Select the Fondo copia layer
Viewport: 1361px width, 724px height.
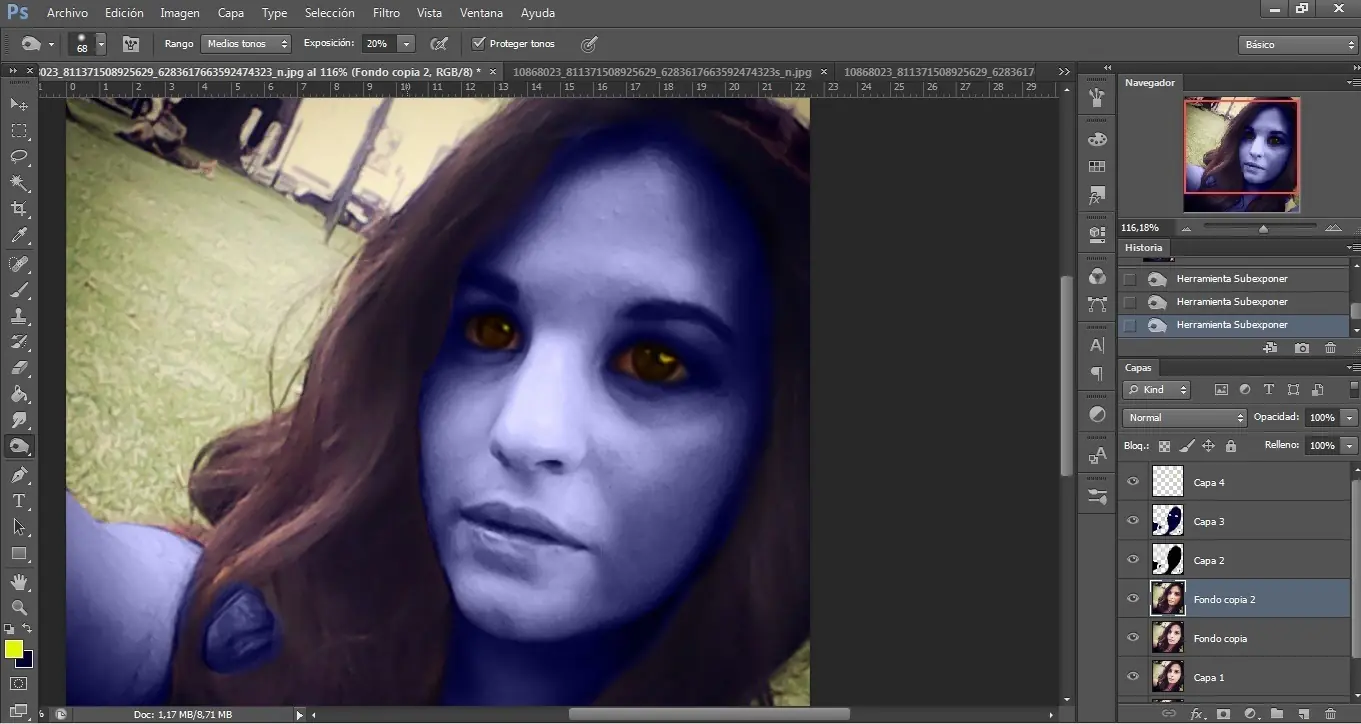tap(1234, 638)
